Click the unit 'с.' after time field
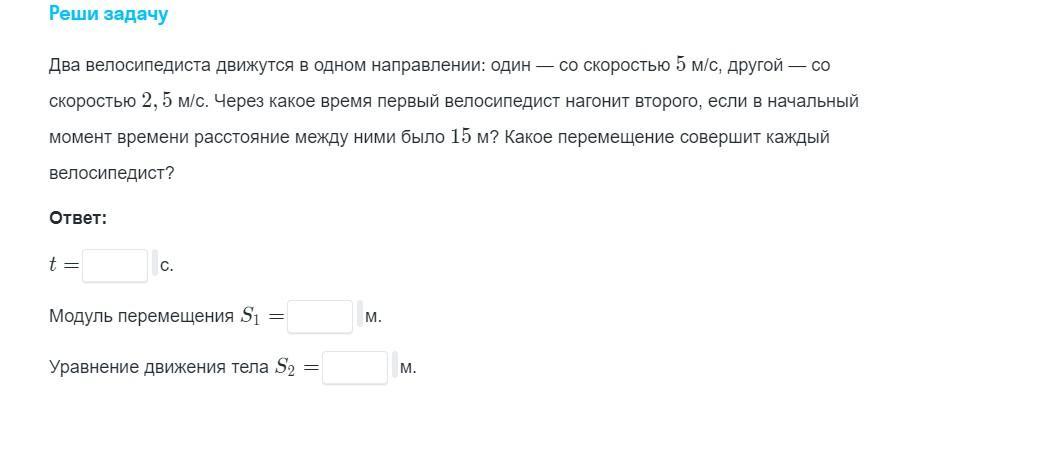Screen dimensions: 1061x468 click(x=167, y=266)
